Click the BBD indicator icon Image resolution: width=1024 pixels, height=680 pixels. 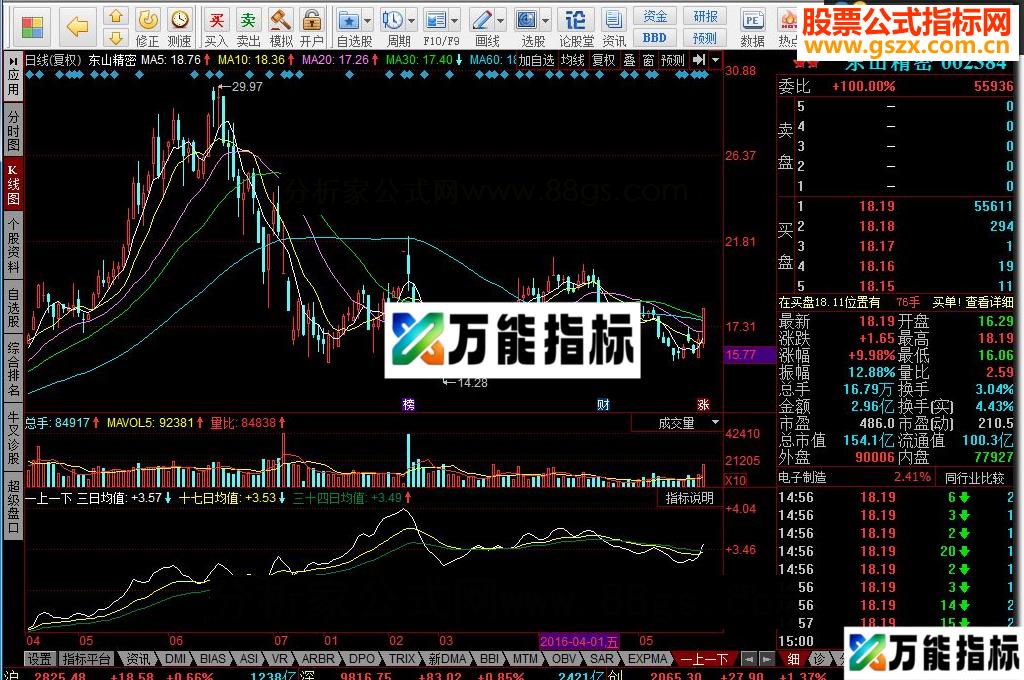tap(654, 37)
